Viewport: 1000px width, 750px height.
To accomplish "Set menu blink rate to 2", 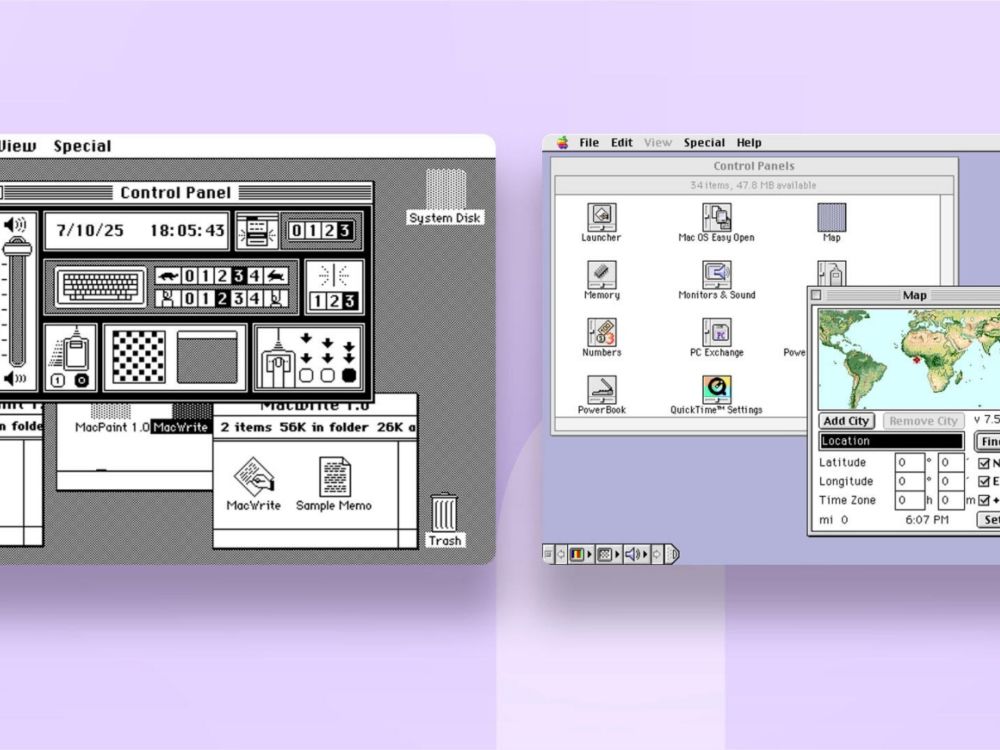I will [x=329, y=231].
